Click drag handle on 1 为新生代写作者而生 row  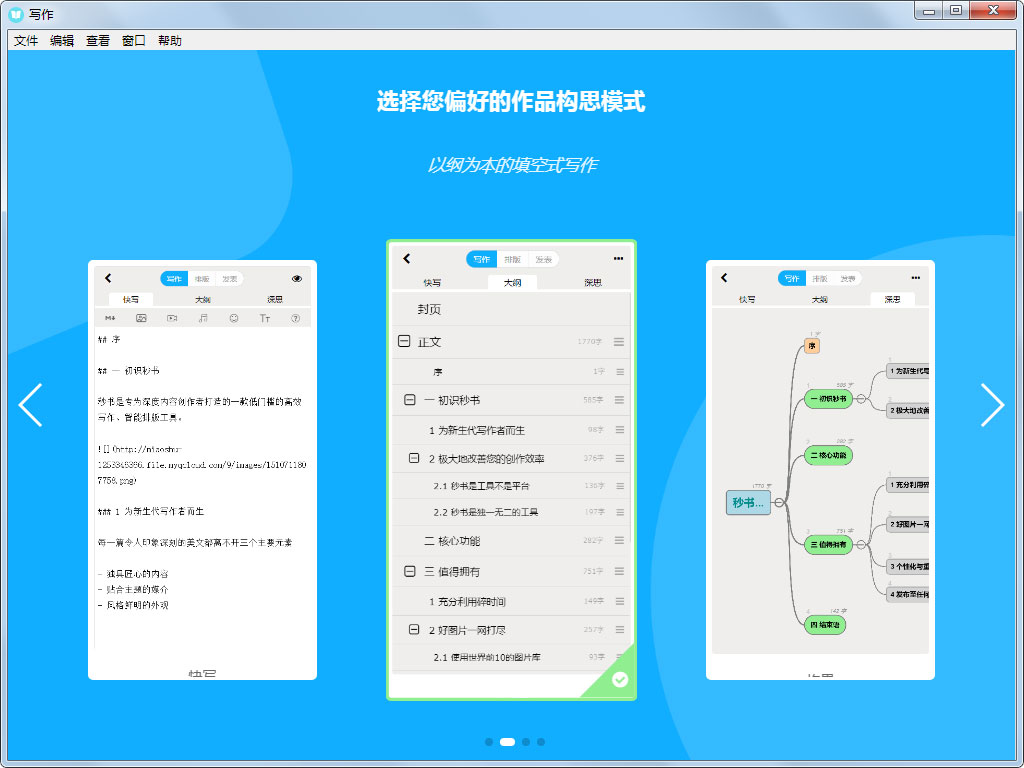620,430
